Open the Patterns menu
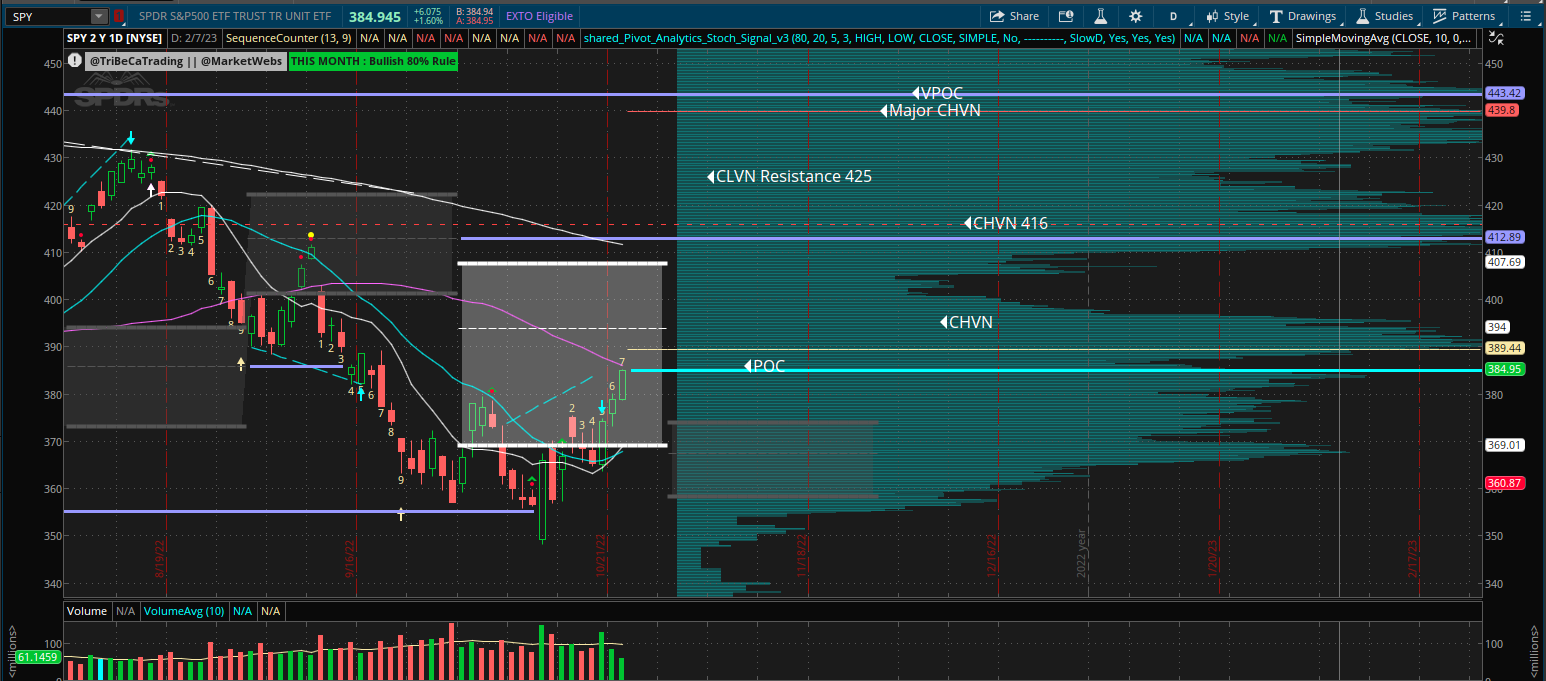The height and width of the screenshot is (681, 1546). [x=1465, y=16]
